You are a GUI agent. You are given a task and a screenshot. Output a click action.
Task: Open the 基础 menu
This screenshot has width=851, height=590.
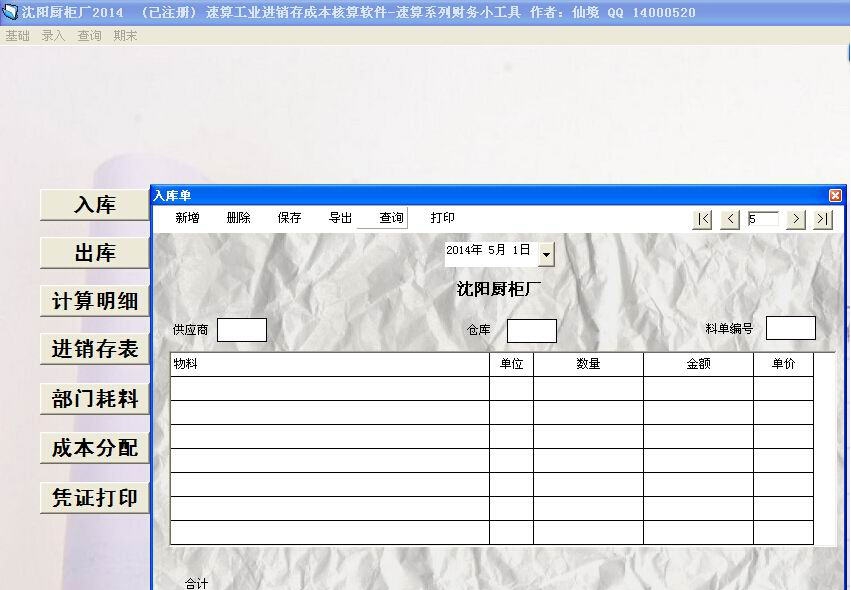(17, 36)
